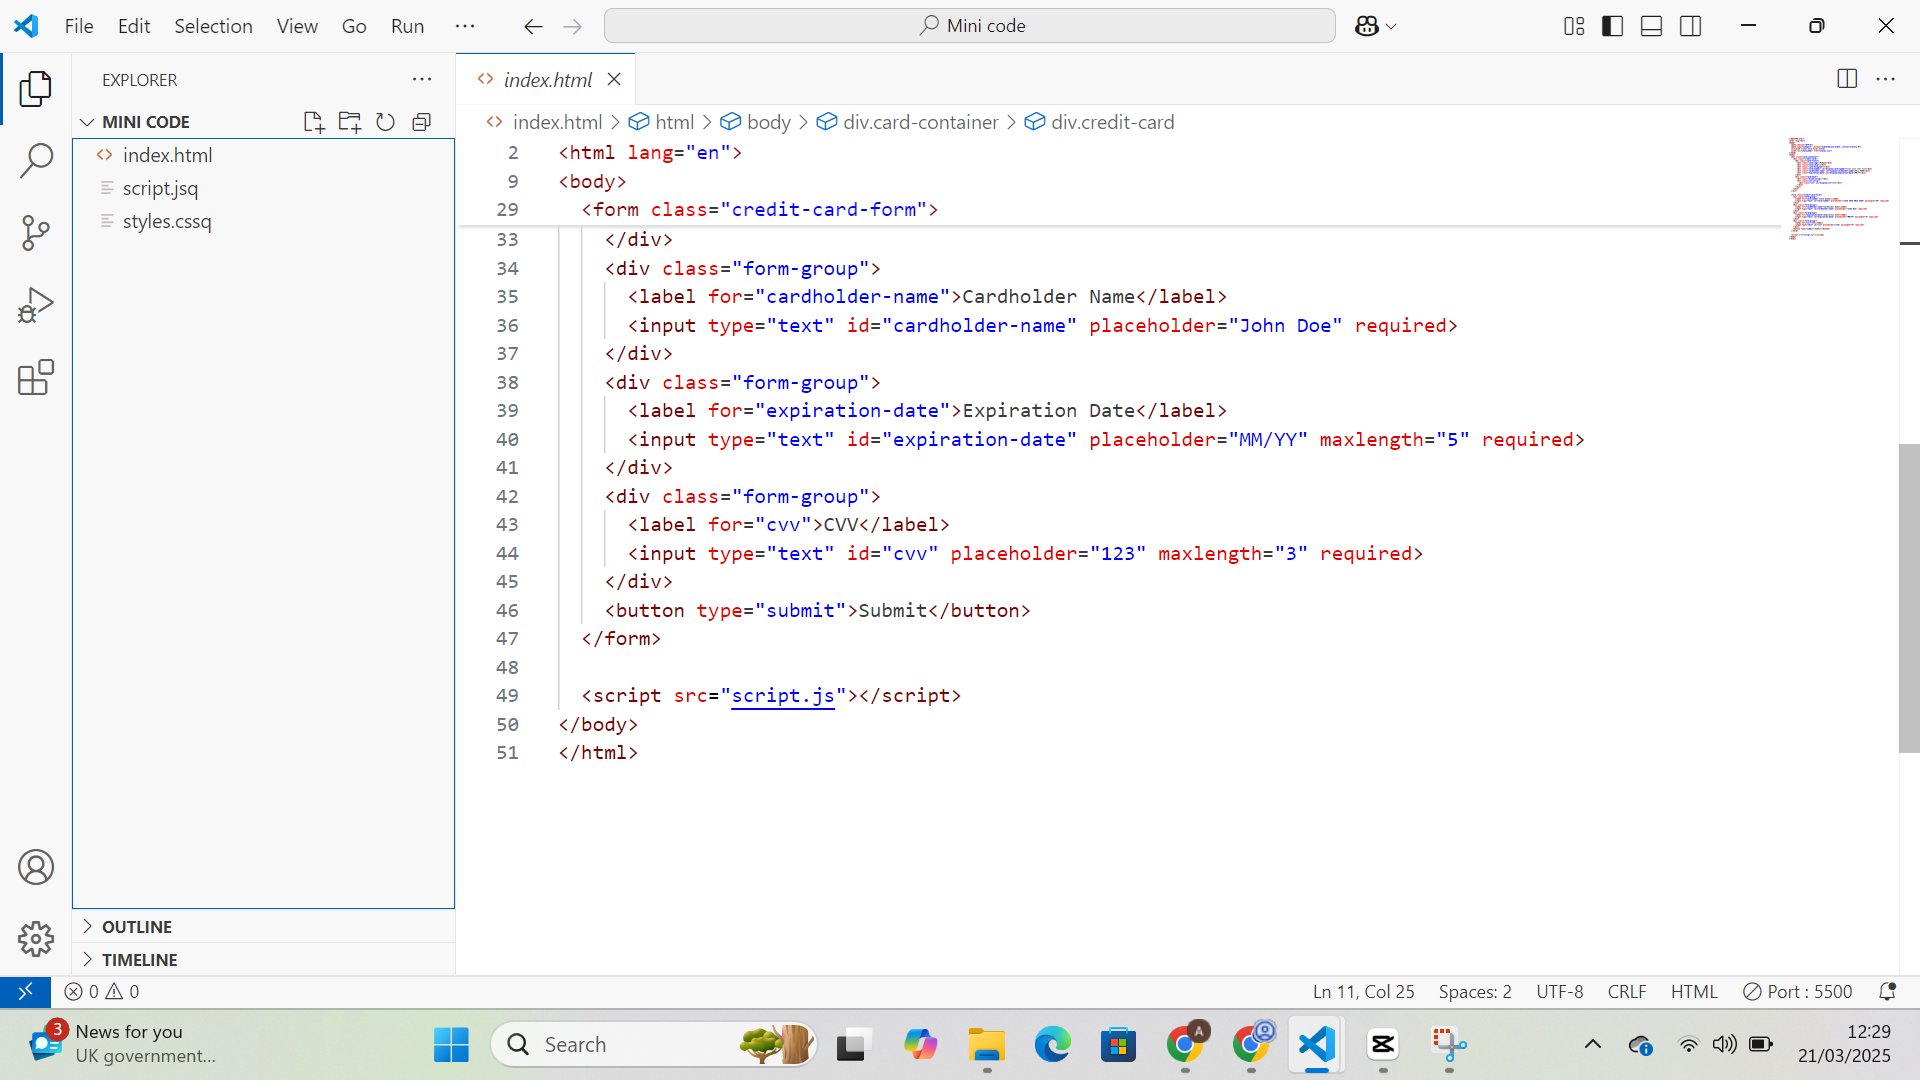Viewport: 1920px width, 1080px height.
Task: Toggle the primary side bar visibility
Action: coord(1613,25)
